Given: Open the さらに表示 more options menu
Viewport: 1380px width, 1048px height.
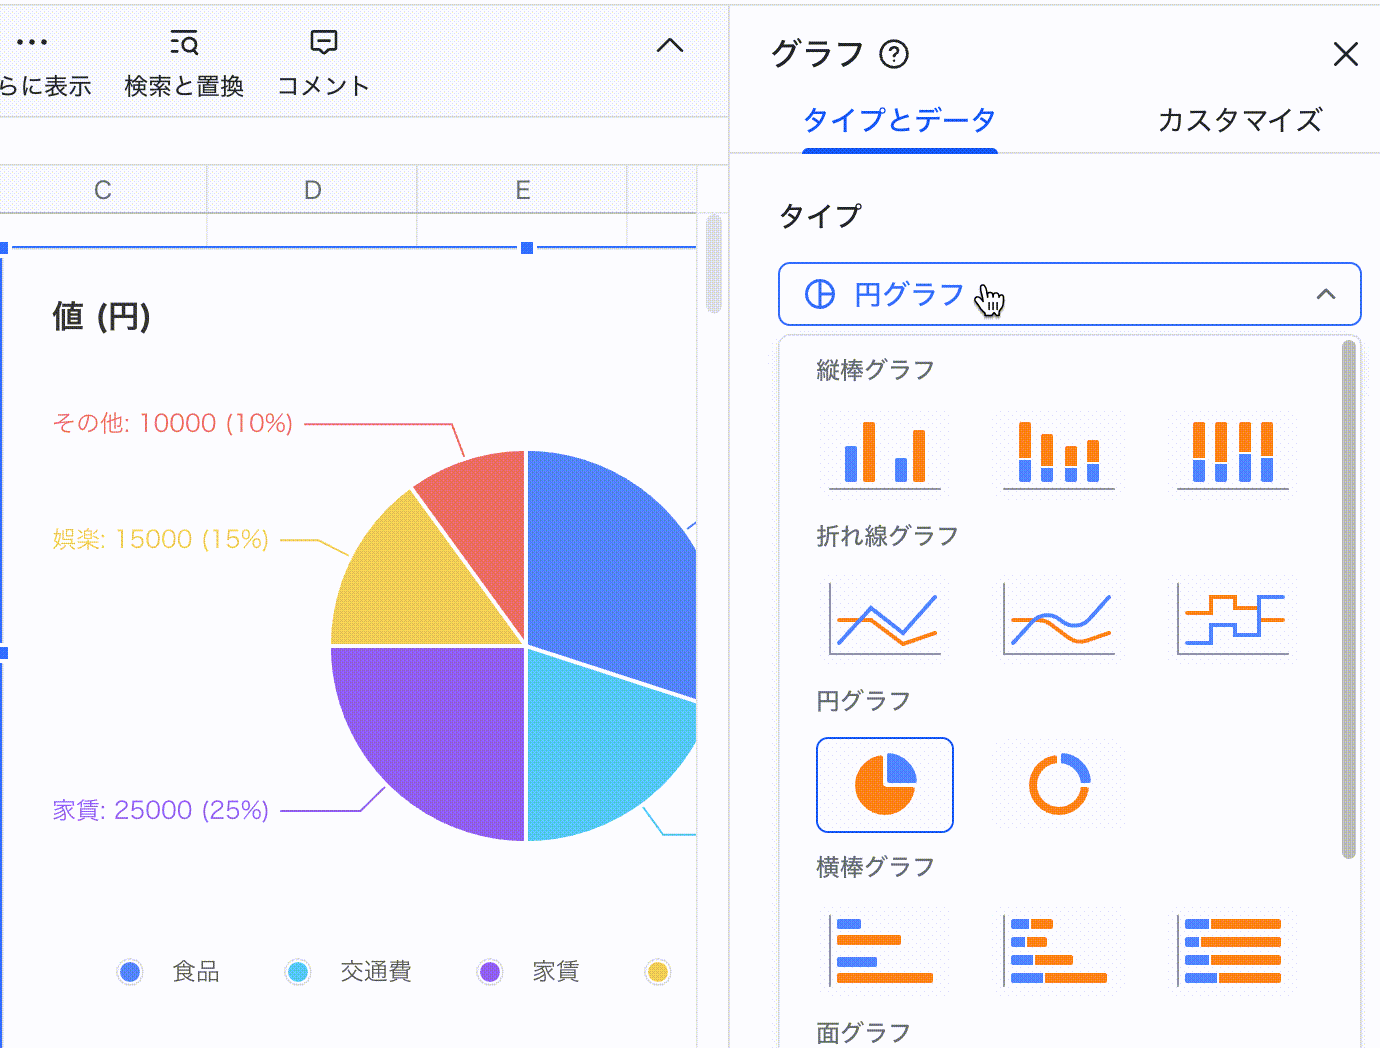Looking at the screenshot, I should click(x=33, y=60).
